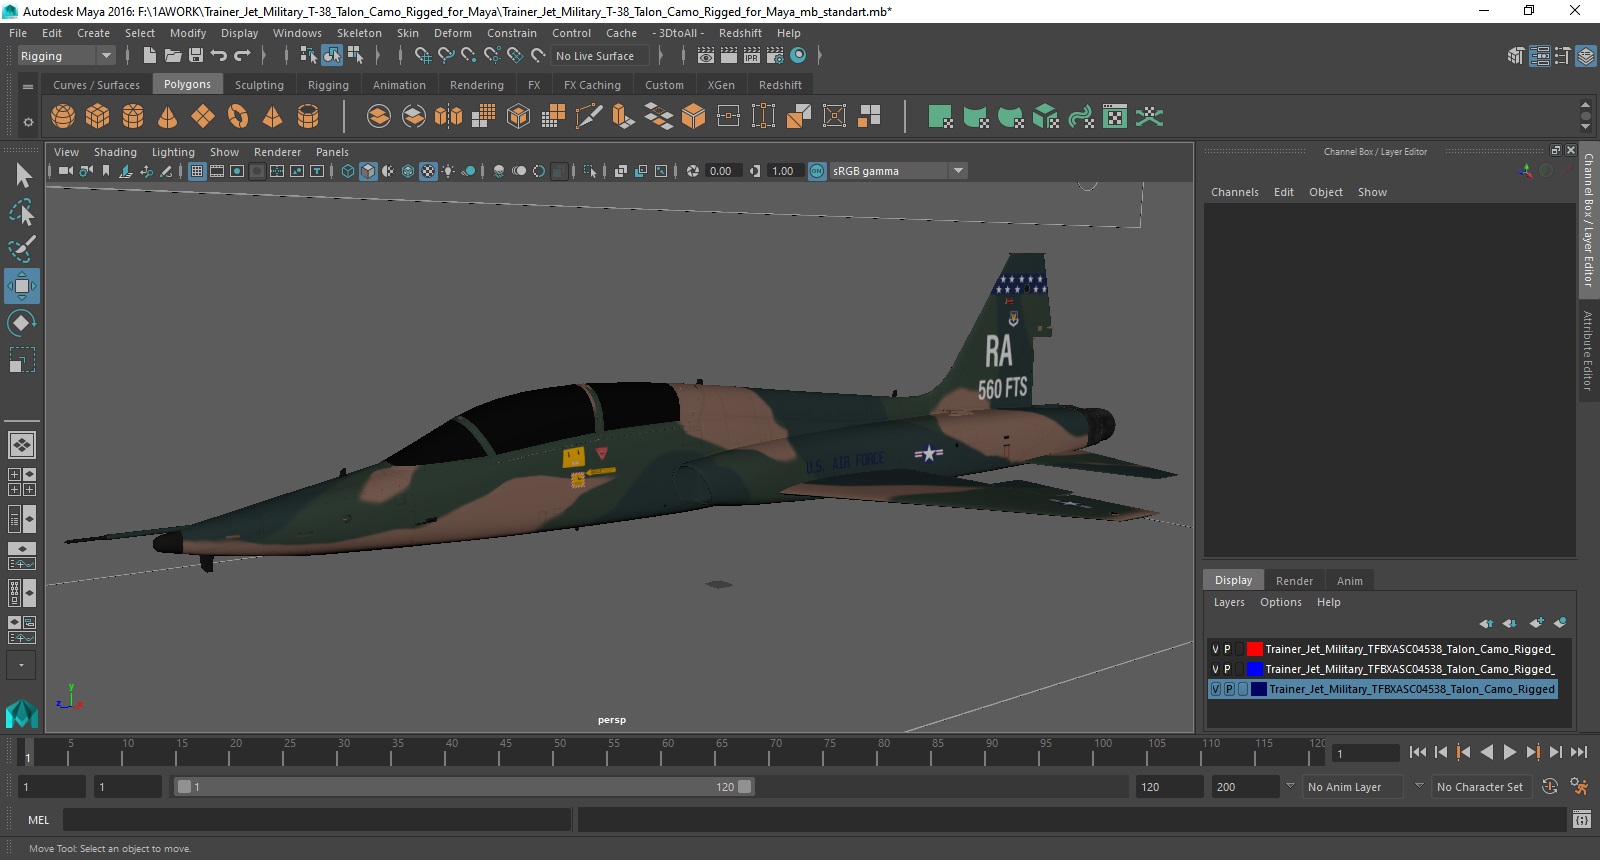The height and width of the screenshot is (860, 1600).
Task: Click the Undo arrow icon
Action: tap(219, 56)
